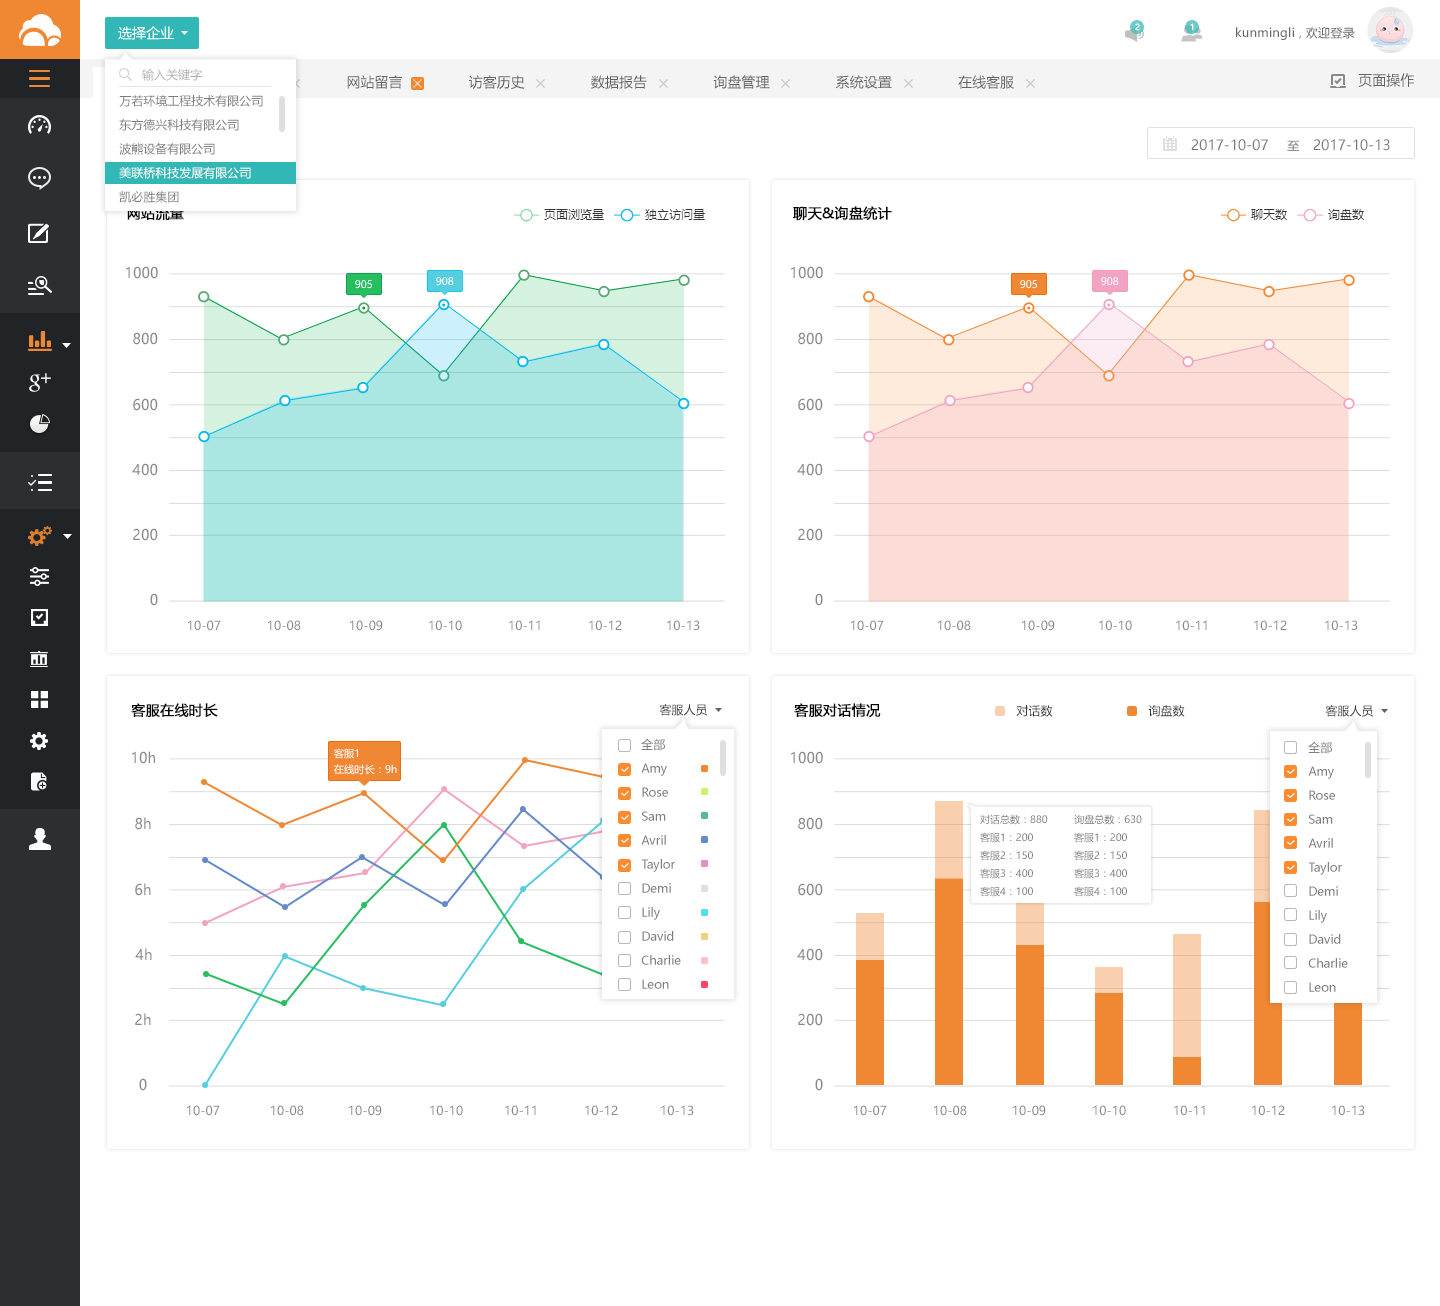Image resolution: width=1440 pixels, height=1306 pixels.
Task: Check Demi in online duration filter
Action: 624,889
